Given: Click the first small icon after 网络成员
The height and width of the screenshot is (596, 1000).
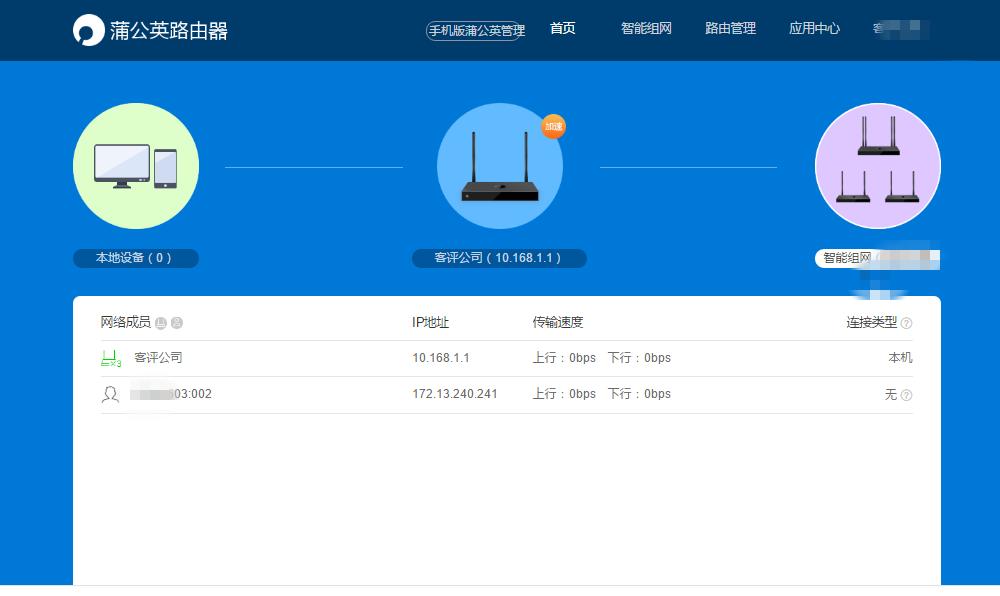Looking at the screenshot, I should 160,322.
